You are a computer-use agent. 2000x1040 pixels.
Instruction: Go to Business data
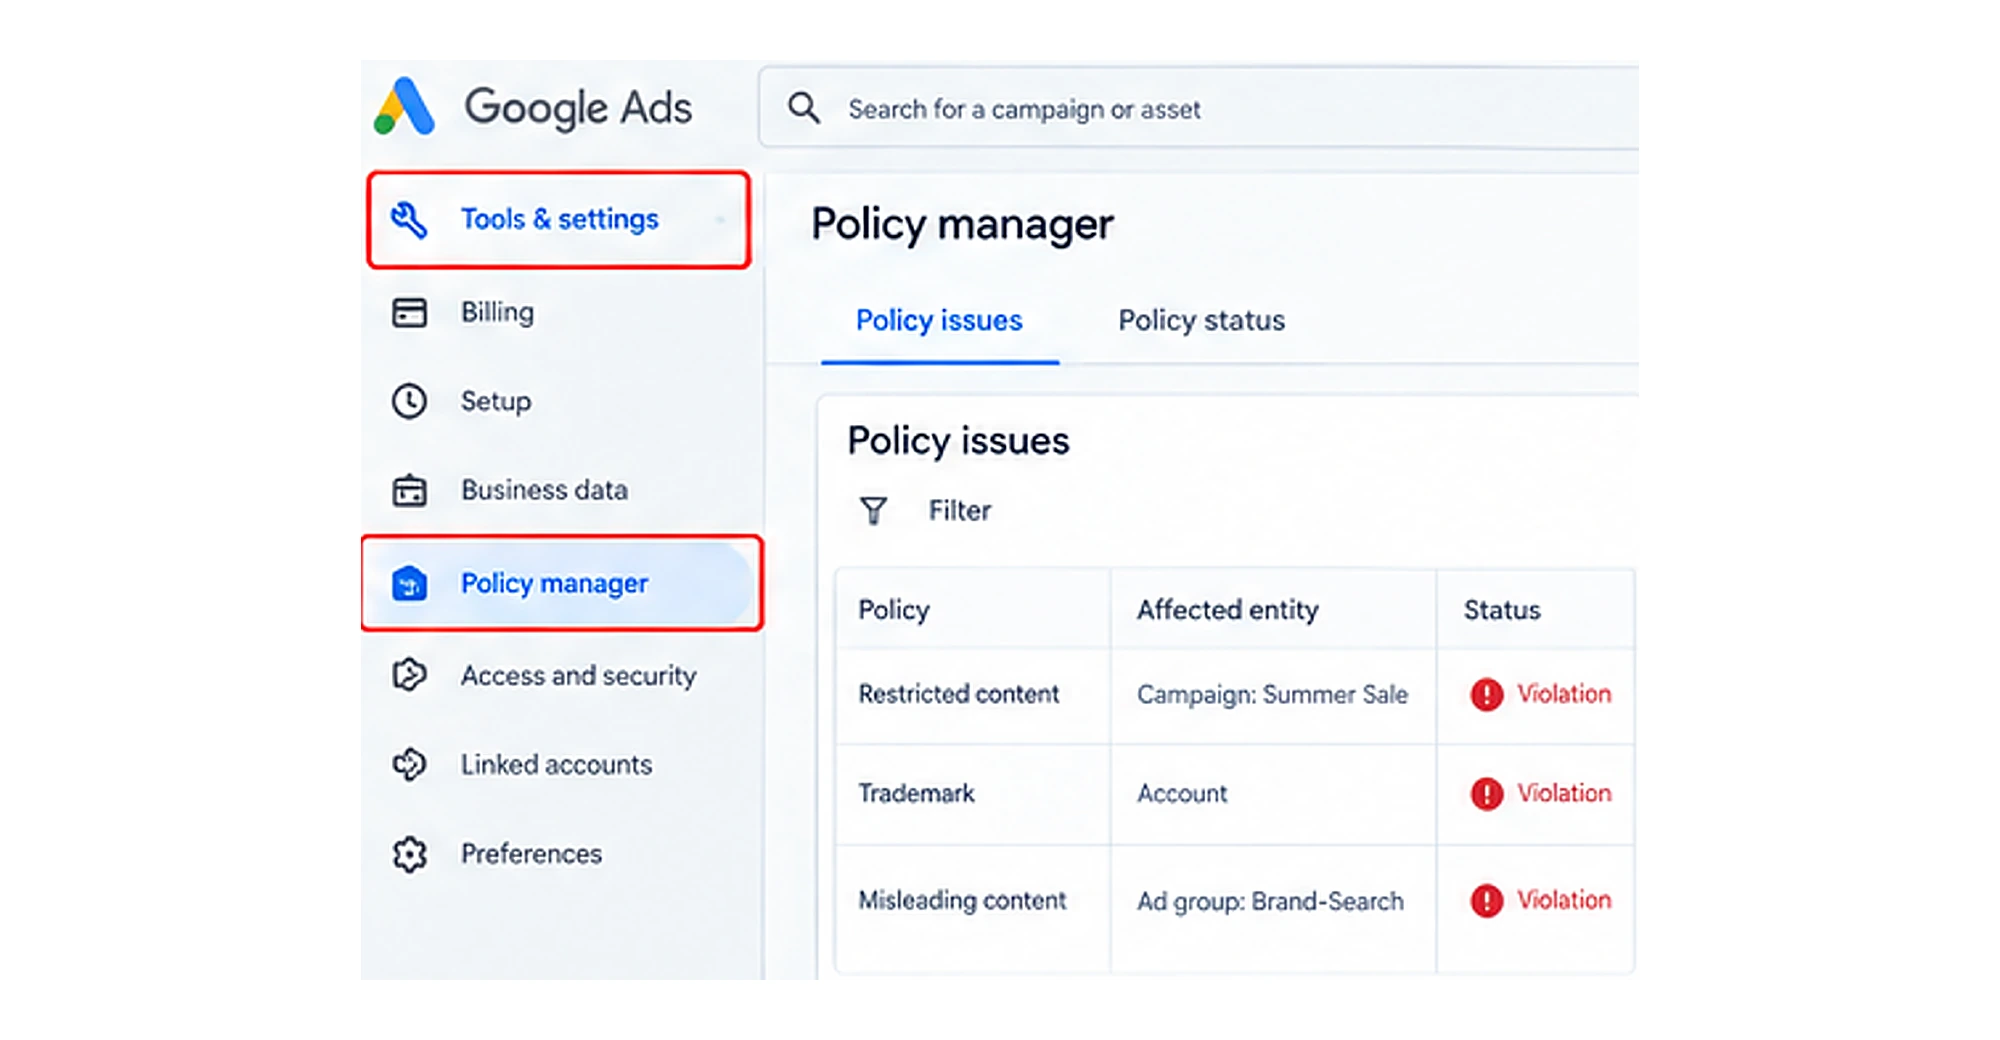[544, 490]
